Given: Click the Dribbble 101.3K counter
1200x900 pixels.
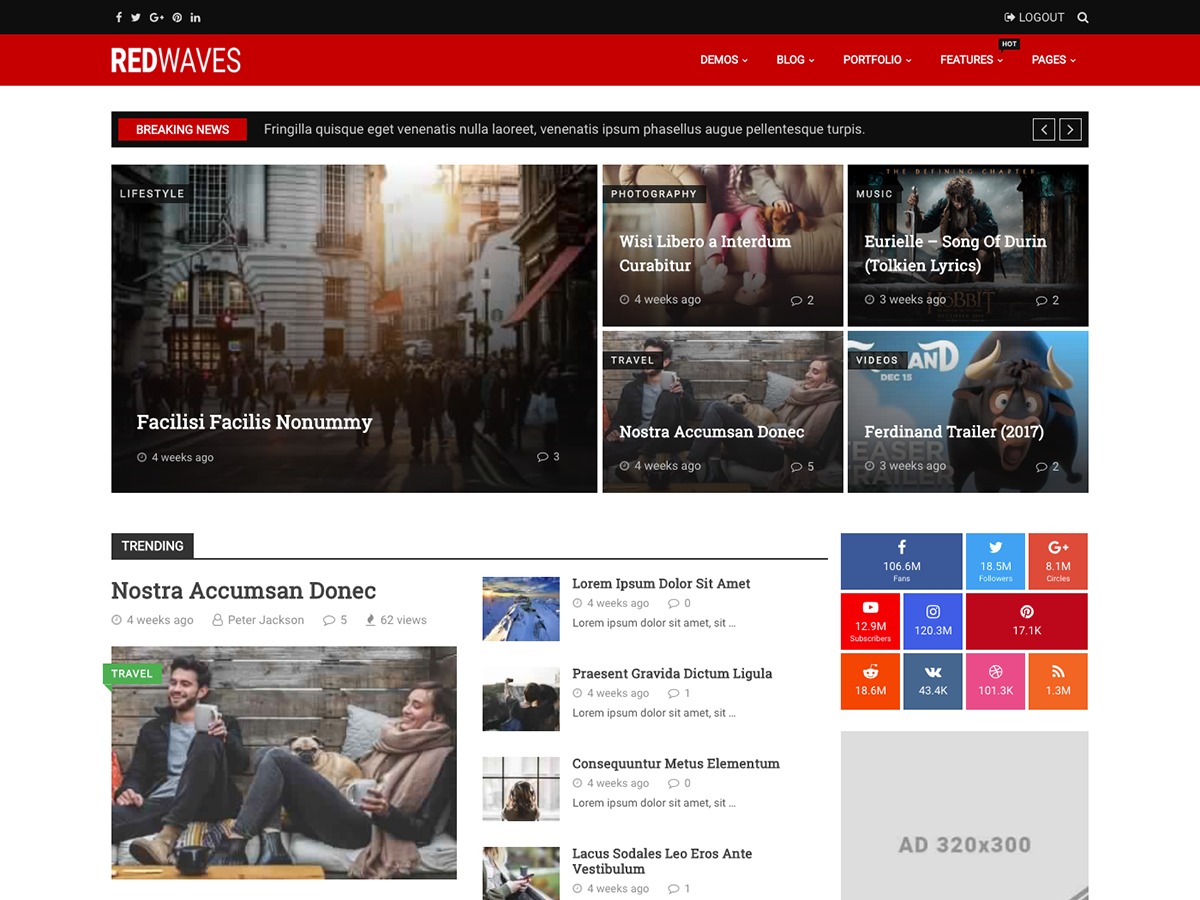Looking at the screenshot, I should [x=995, y=681].
